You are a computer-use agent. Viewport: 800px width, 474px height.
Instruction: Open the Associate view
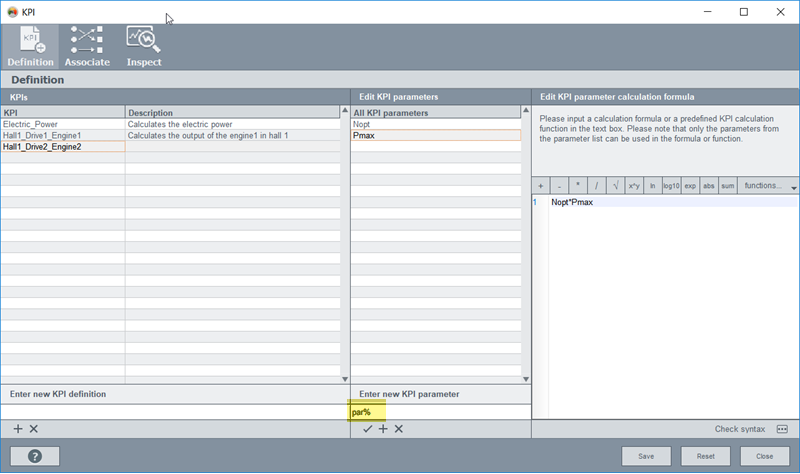click(x=87, y=47)
